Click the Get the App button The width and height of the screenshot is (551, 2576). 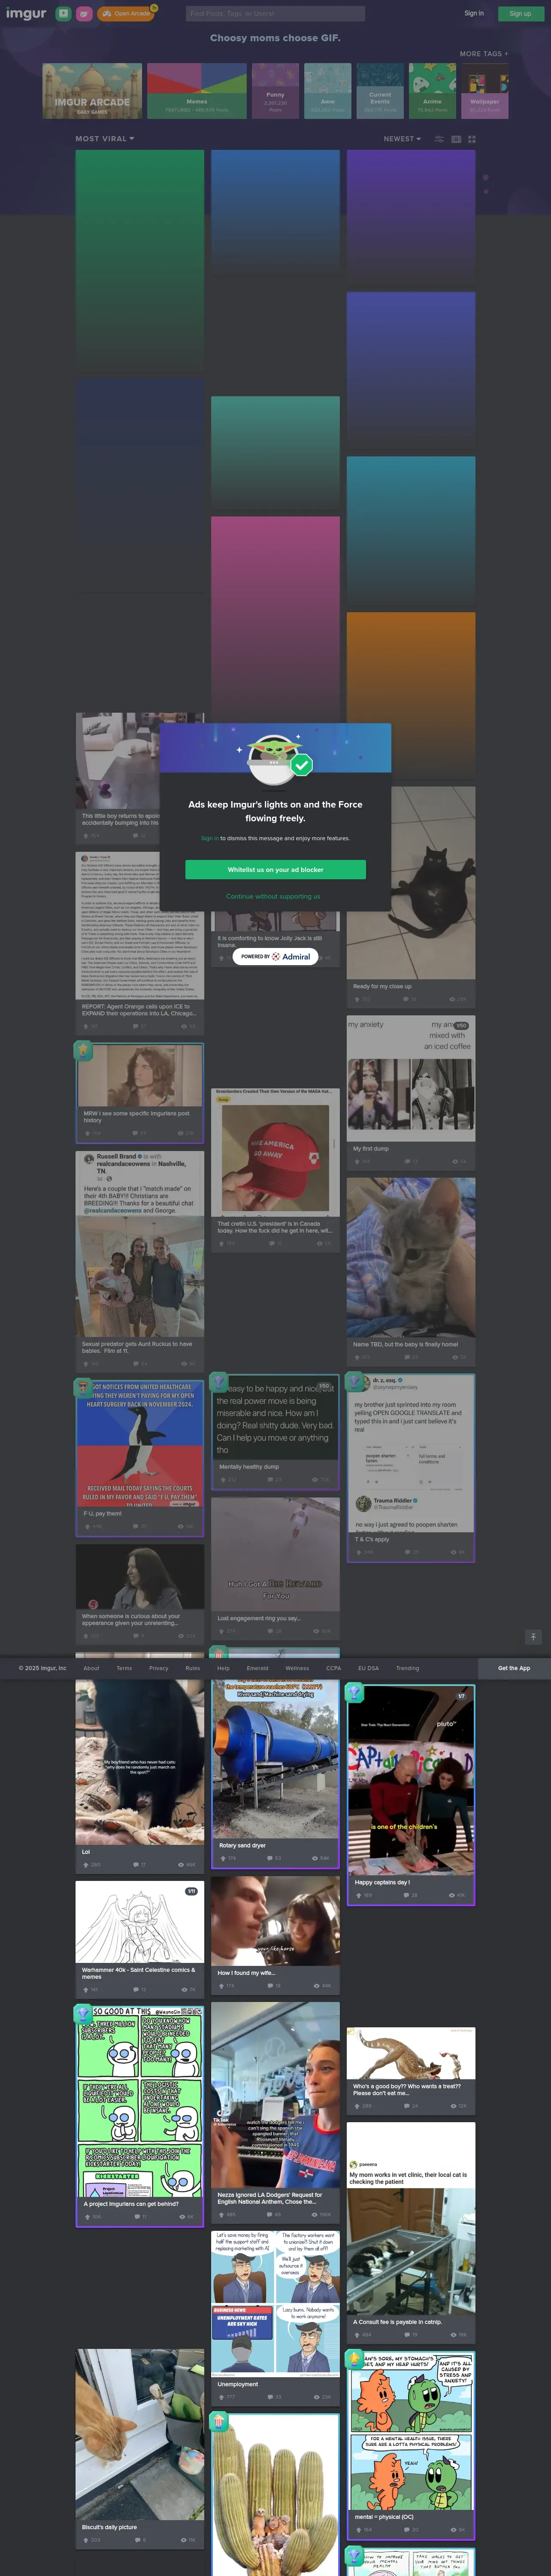point(514,1668)
